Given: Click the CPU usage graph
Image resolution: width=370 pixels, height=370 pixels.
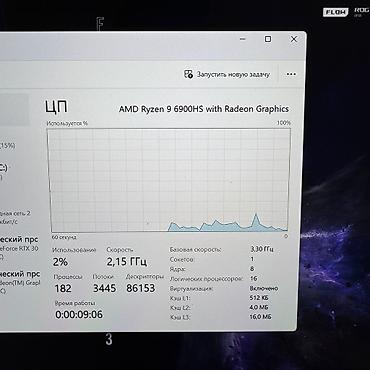Looking at the screenshot, I should point(169,180).
